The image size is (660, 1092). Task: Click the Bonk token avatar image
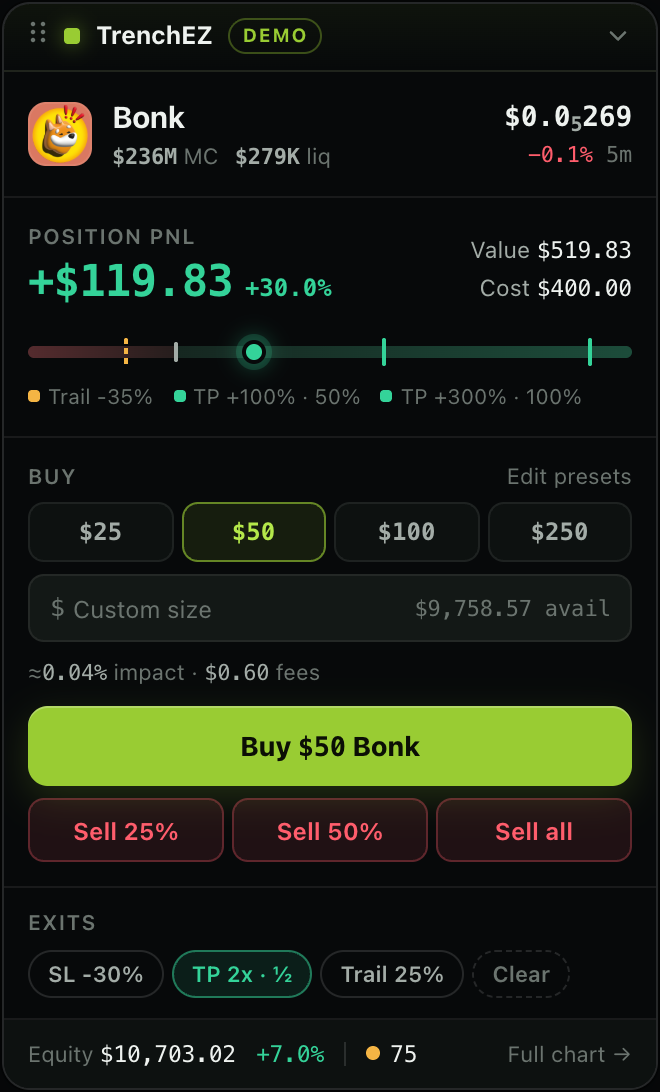60,134
